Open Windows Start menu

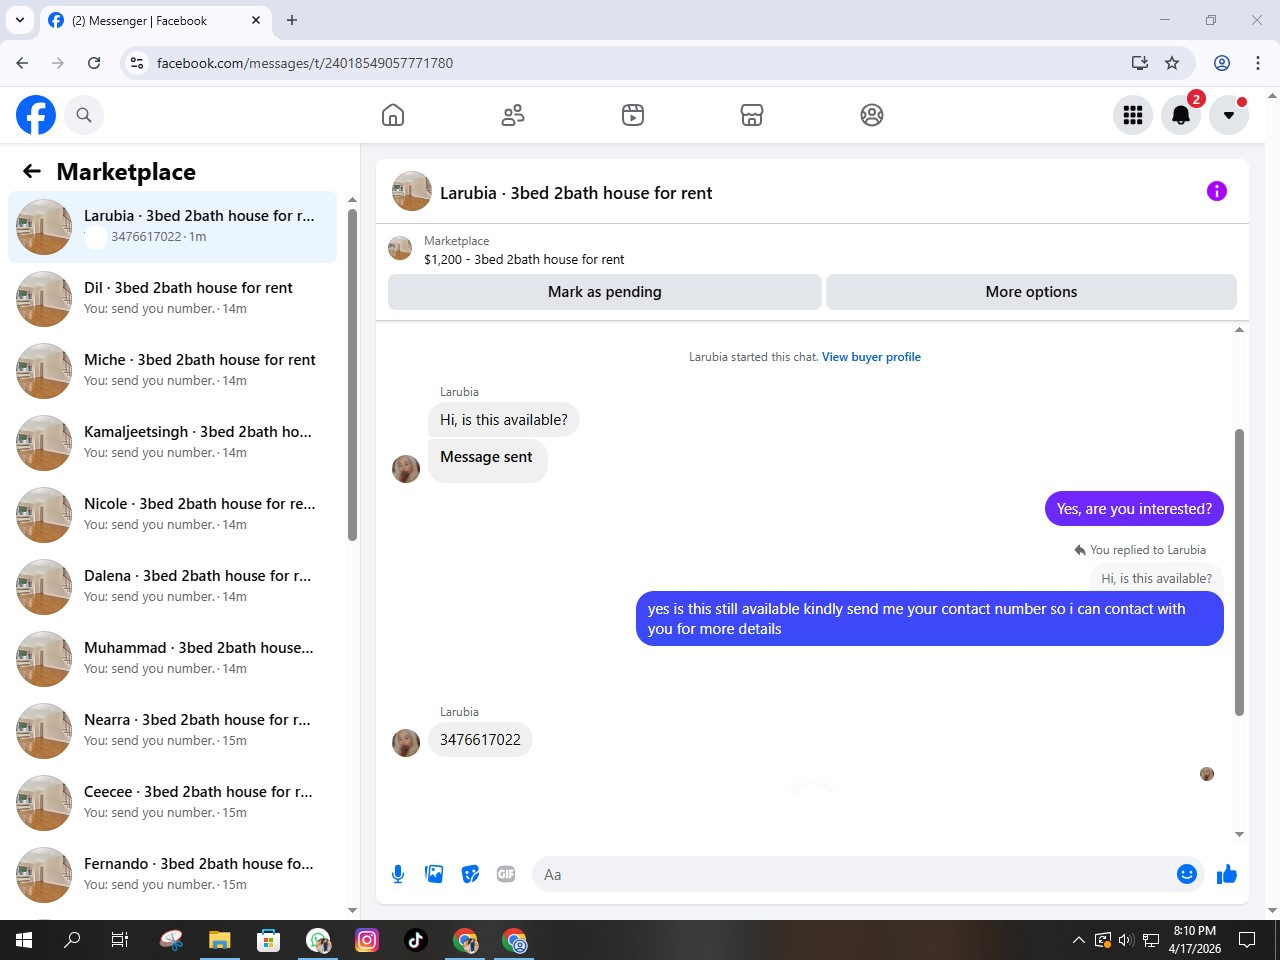coord(24,940)
